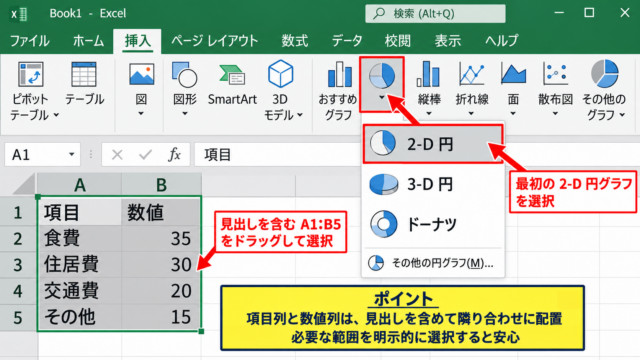This screenshot has height=360, width=640.
Task: Minimize the Excel window
Action: (559, 13)
